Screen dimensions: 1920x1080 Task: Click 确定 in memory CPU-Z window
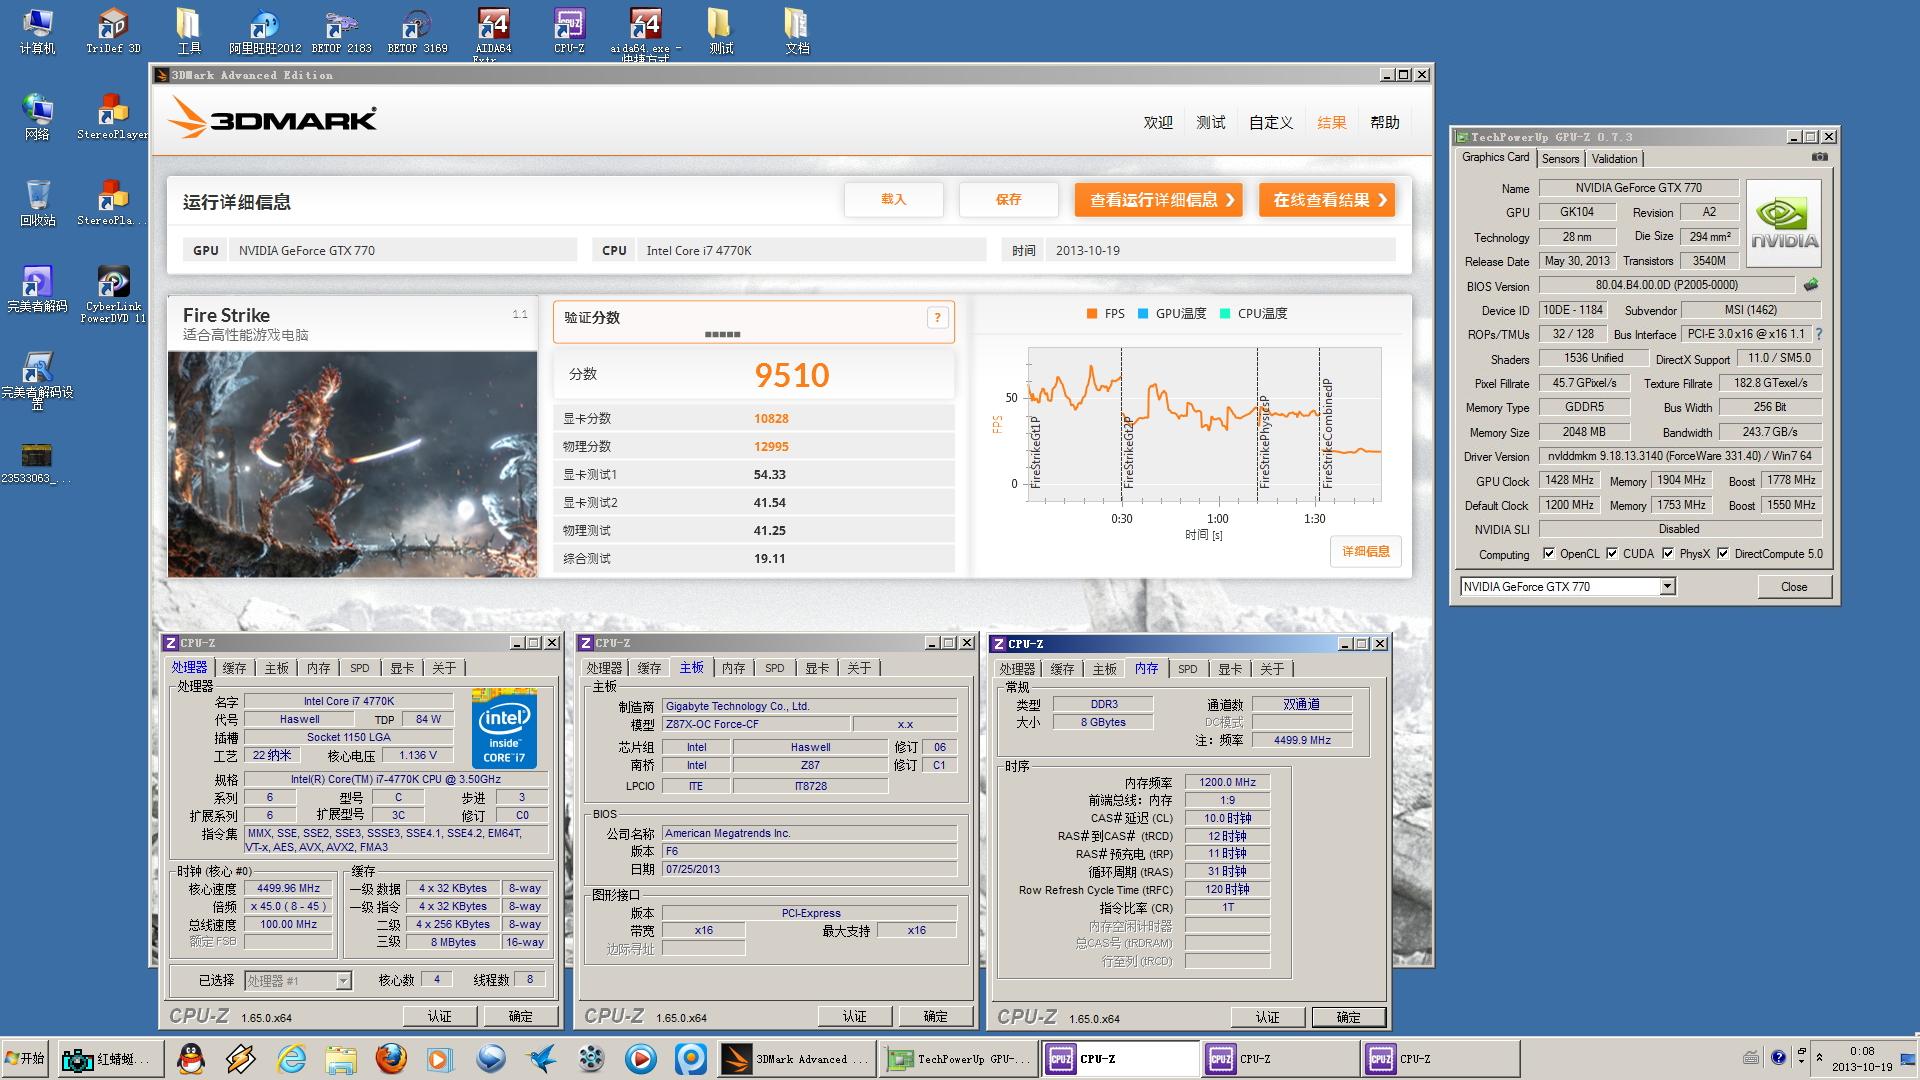(1348, 1017)
